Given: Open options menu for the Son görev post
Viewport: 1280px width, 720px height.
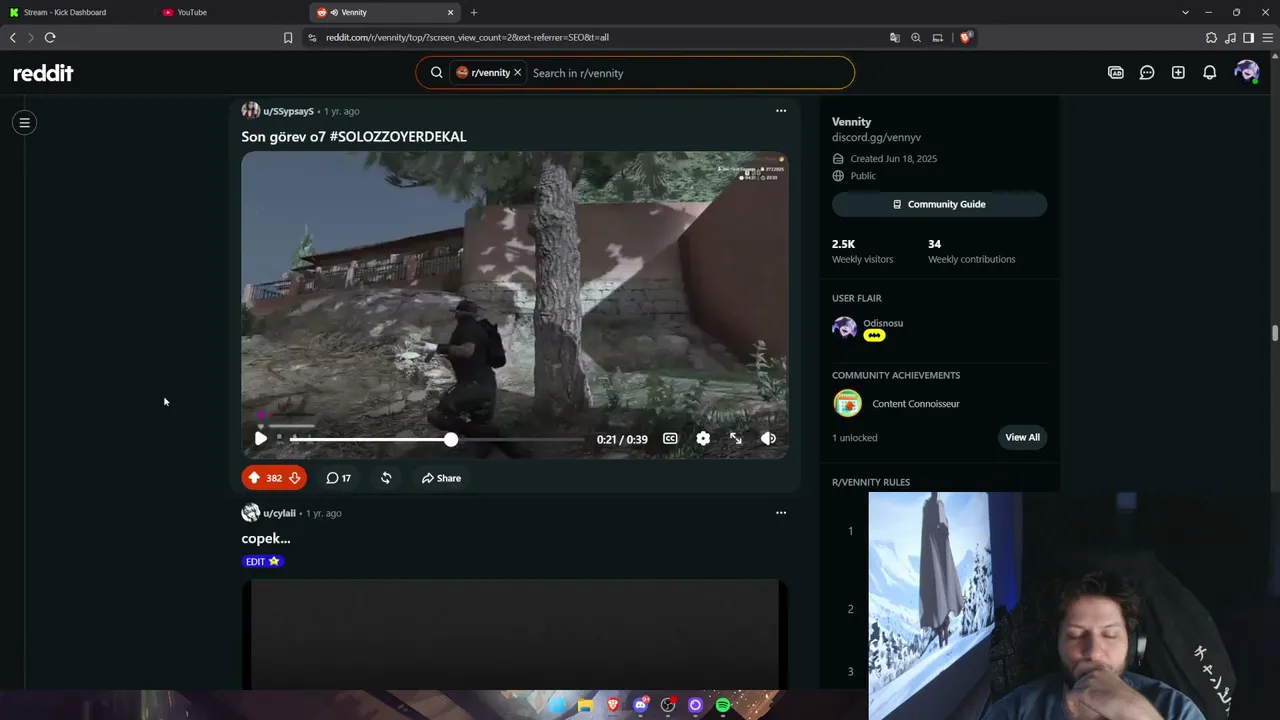Looking at the screenshot, I should pyautogui.click(x=781, y=111).
